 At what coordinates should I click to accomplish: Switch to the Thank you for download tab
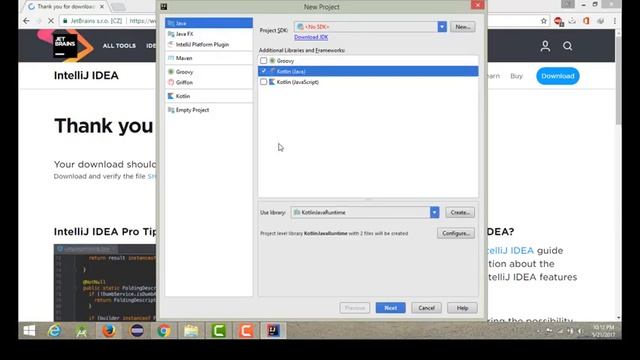point(65,7)
